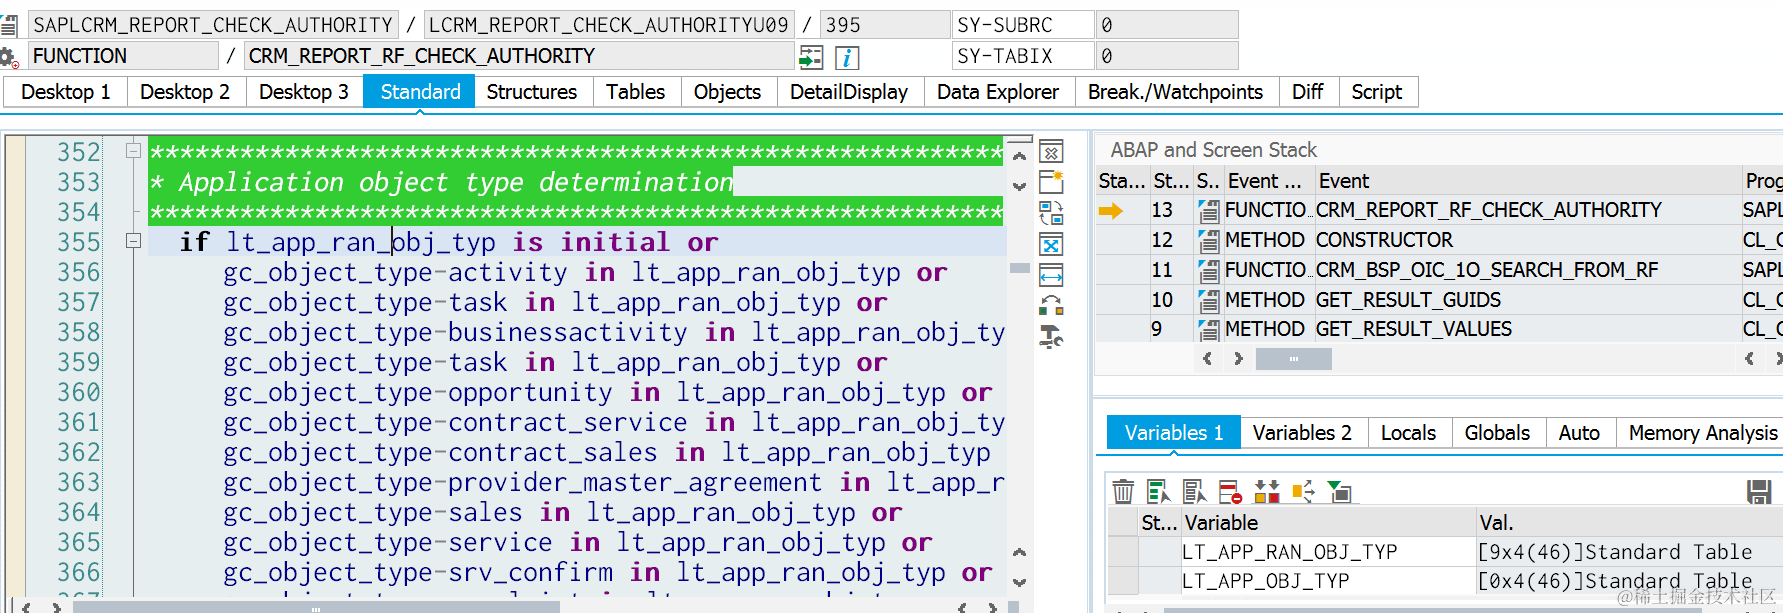Open the DetailDisplay tab
This screenshot has width=1783, height=613.
849,92
